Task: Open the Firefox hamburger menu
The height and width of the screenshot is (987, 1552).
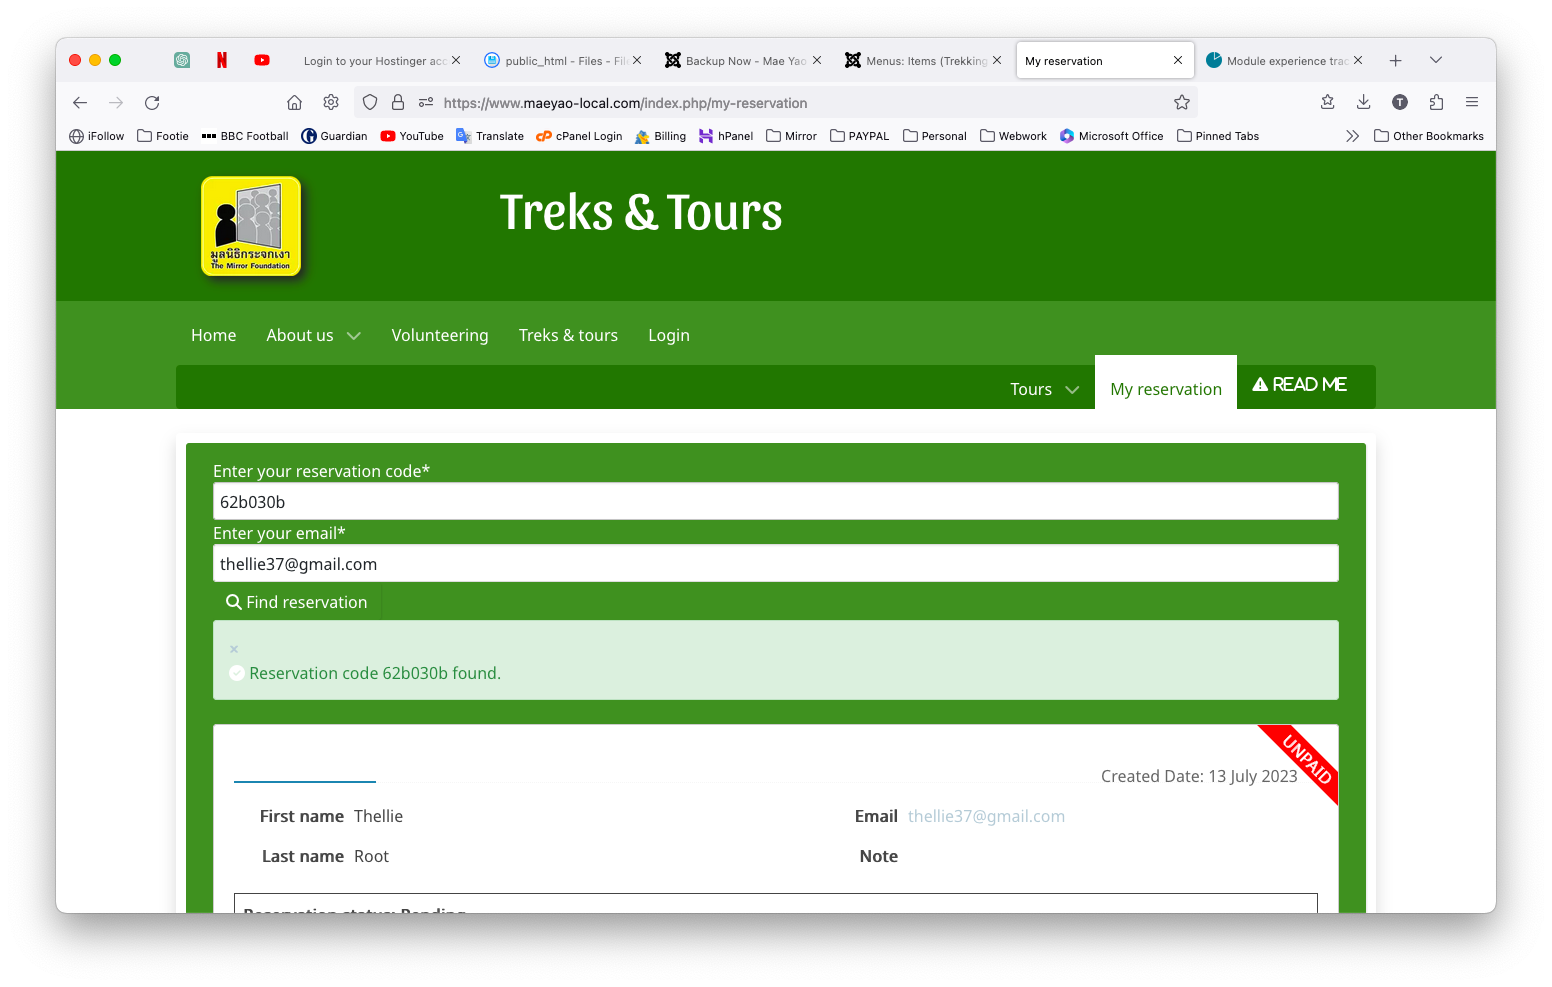Action: (1472, 102)
